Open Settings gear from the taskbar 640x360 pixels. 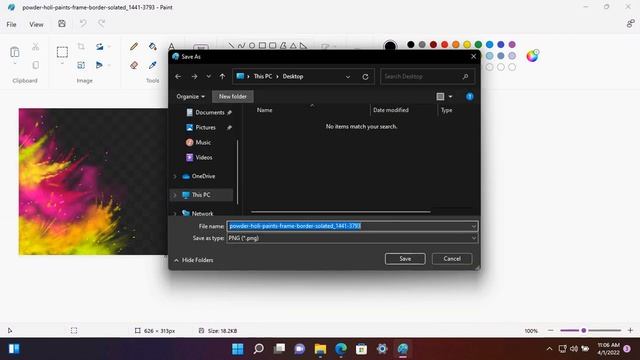(382, 349)
